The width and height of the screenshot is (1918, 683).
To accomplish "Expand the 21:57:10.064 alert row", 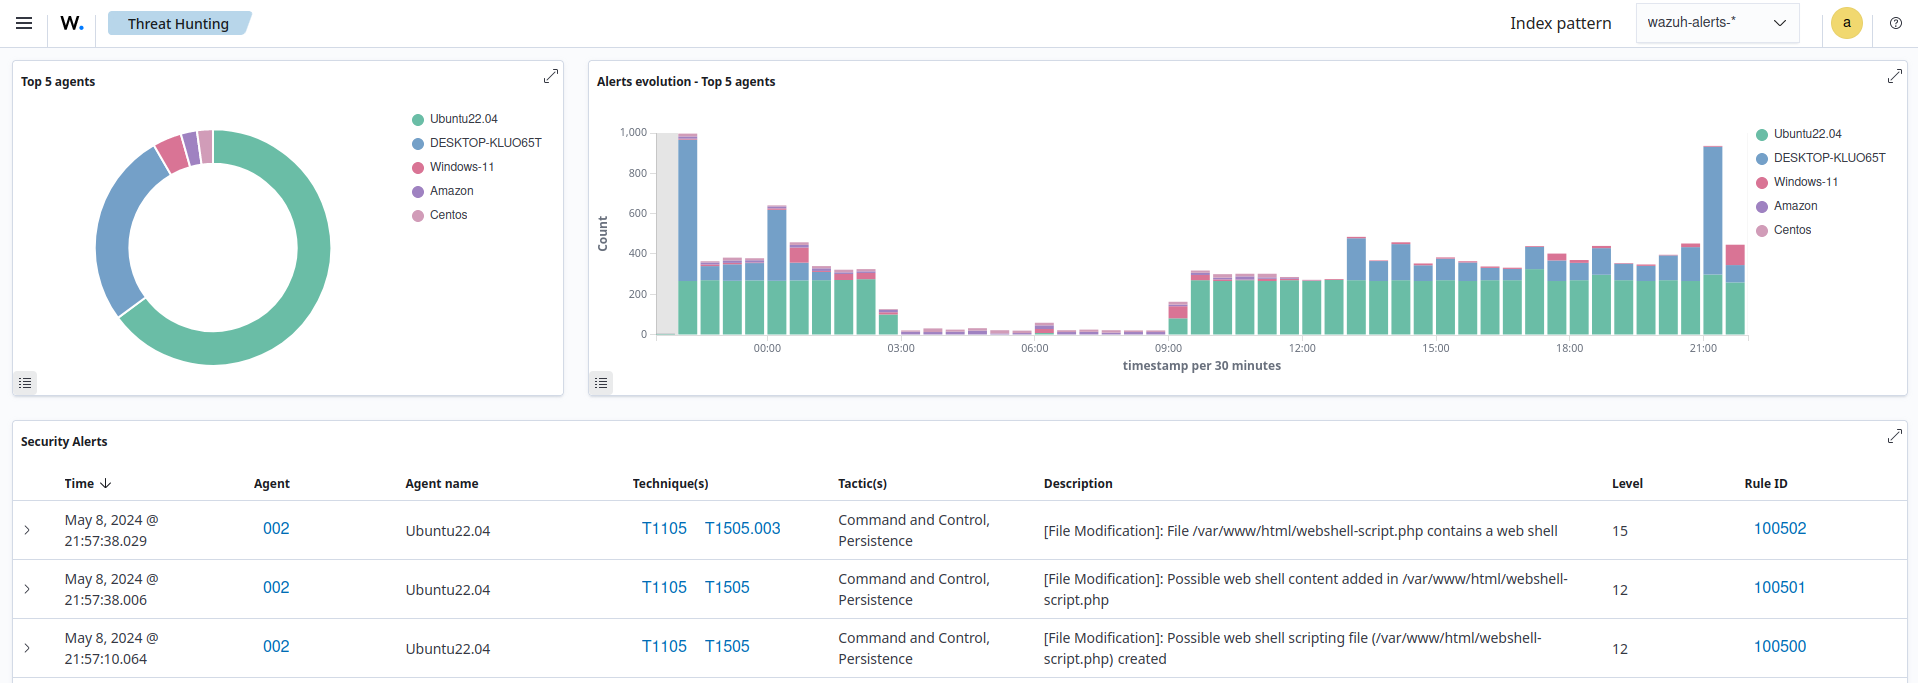I will pyautogui.click(x=27, y=648).
